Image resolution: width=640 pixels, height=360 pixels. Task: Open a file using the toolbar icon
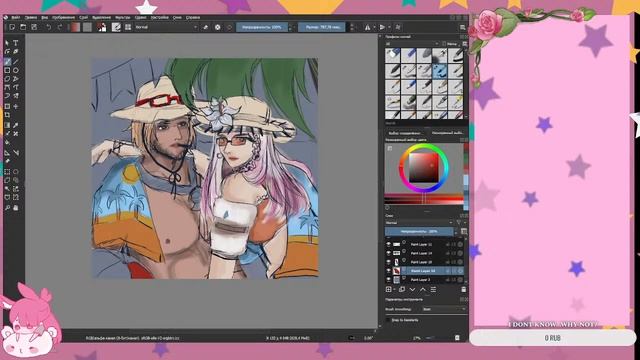coord(23,27)
